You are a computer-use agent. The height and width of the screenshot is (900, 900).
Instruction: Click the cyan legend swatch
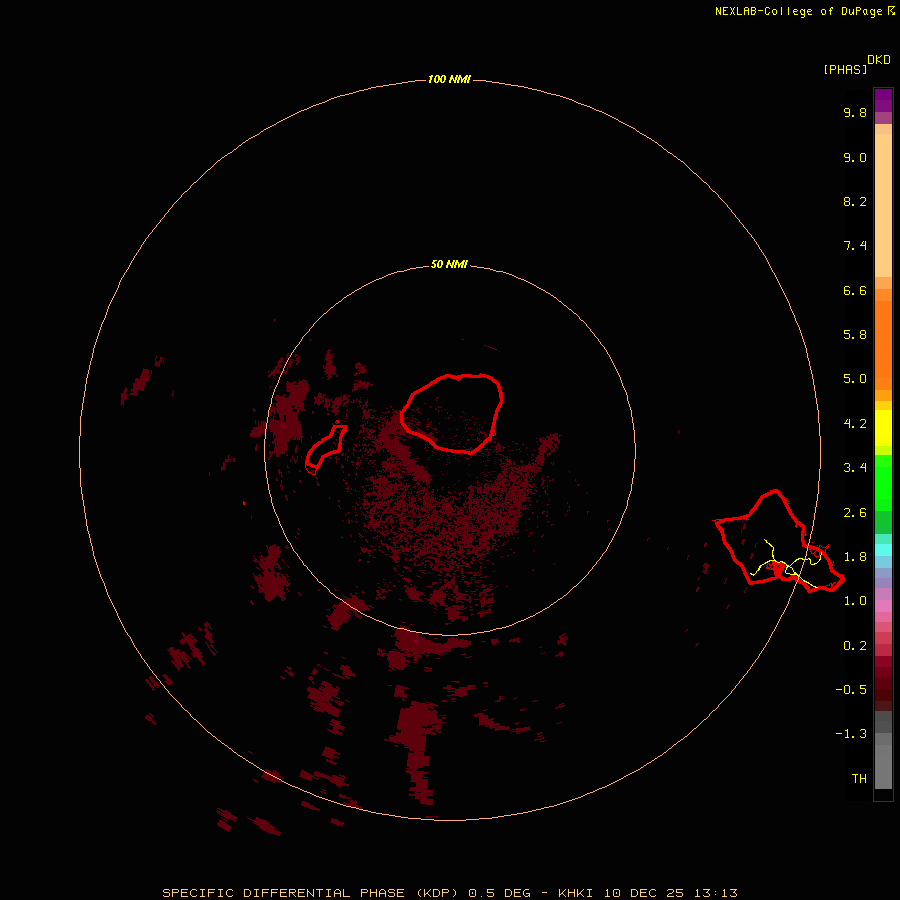point(883,550)
